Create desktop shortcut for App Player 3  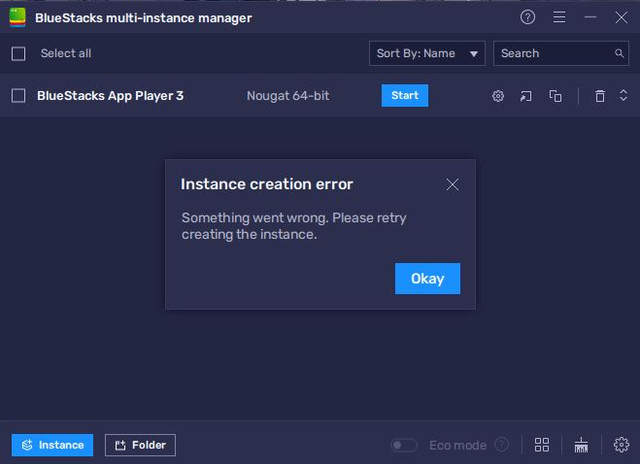526,96
